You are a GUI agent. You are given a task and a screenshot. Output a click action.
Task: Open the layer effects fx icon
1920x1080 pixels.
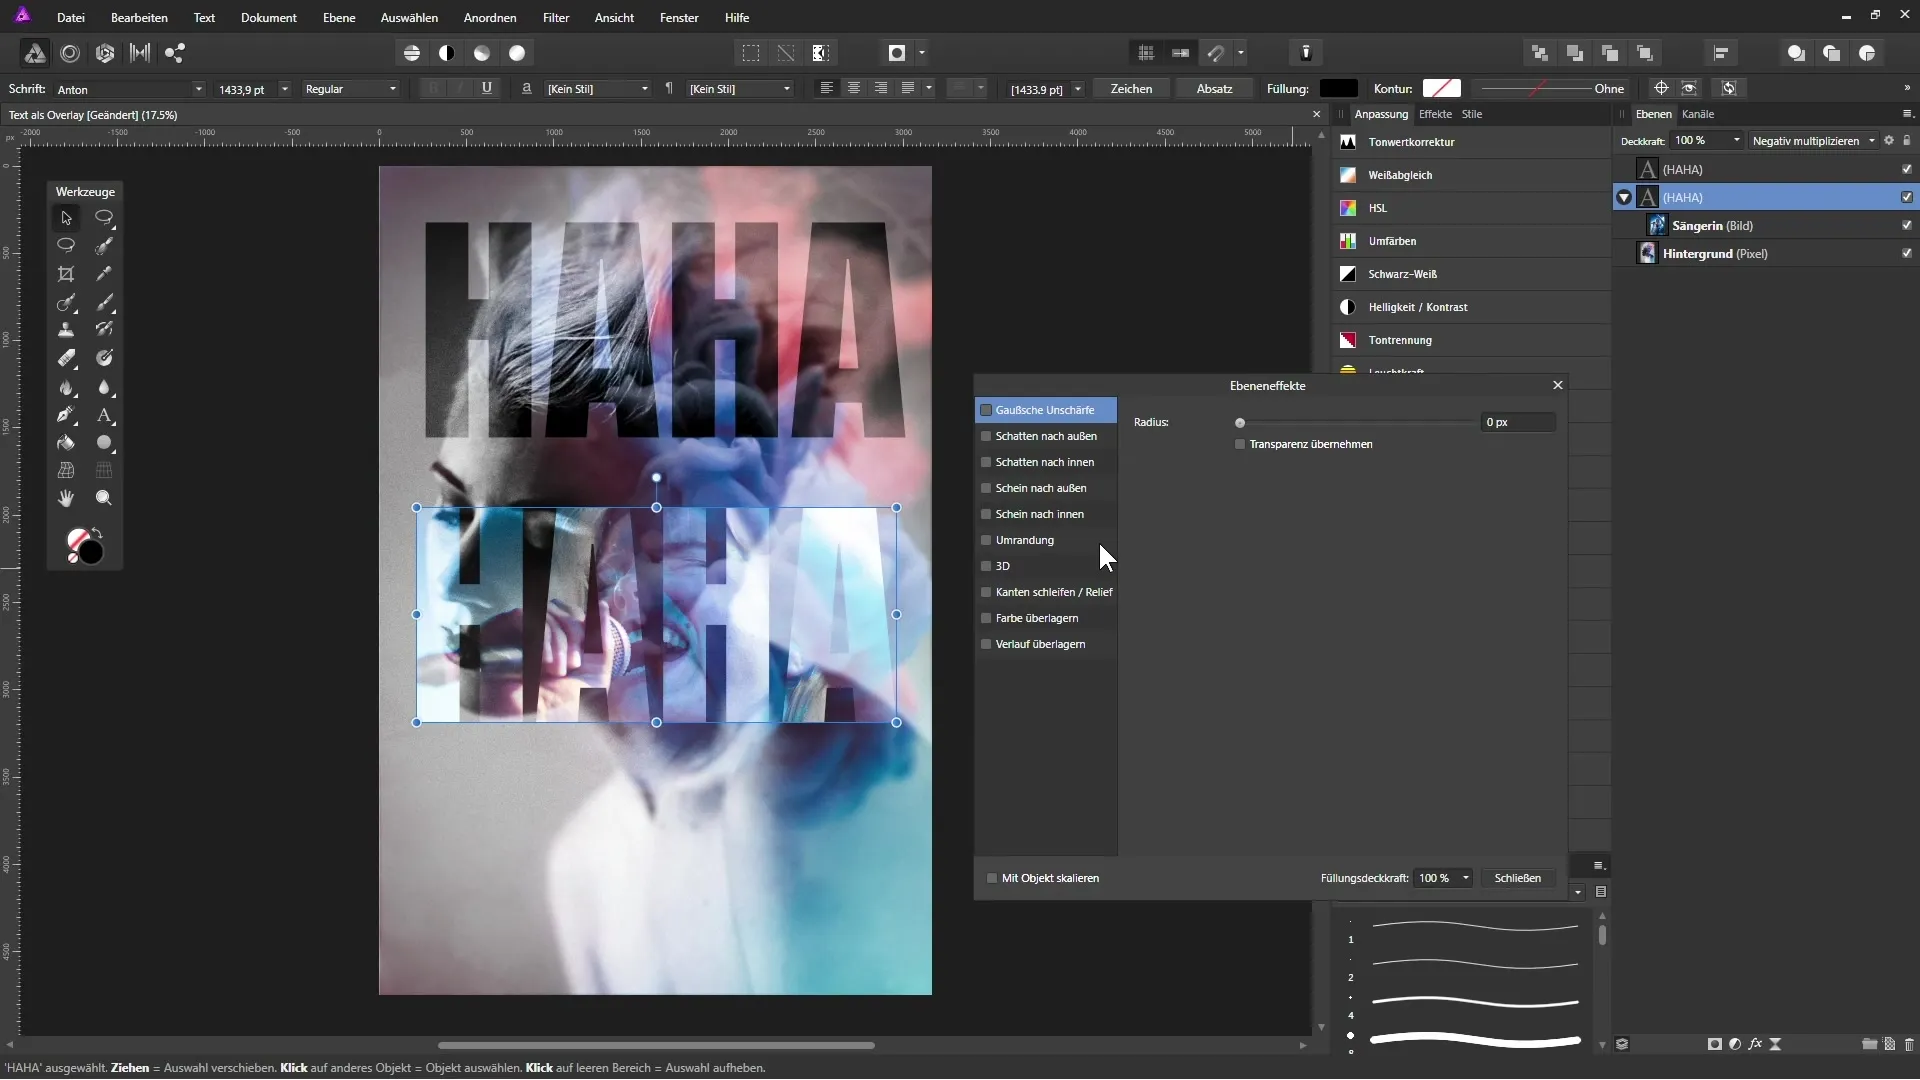pyautogui.click(x=1755, y=1044)
